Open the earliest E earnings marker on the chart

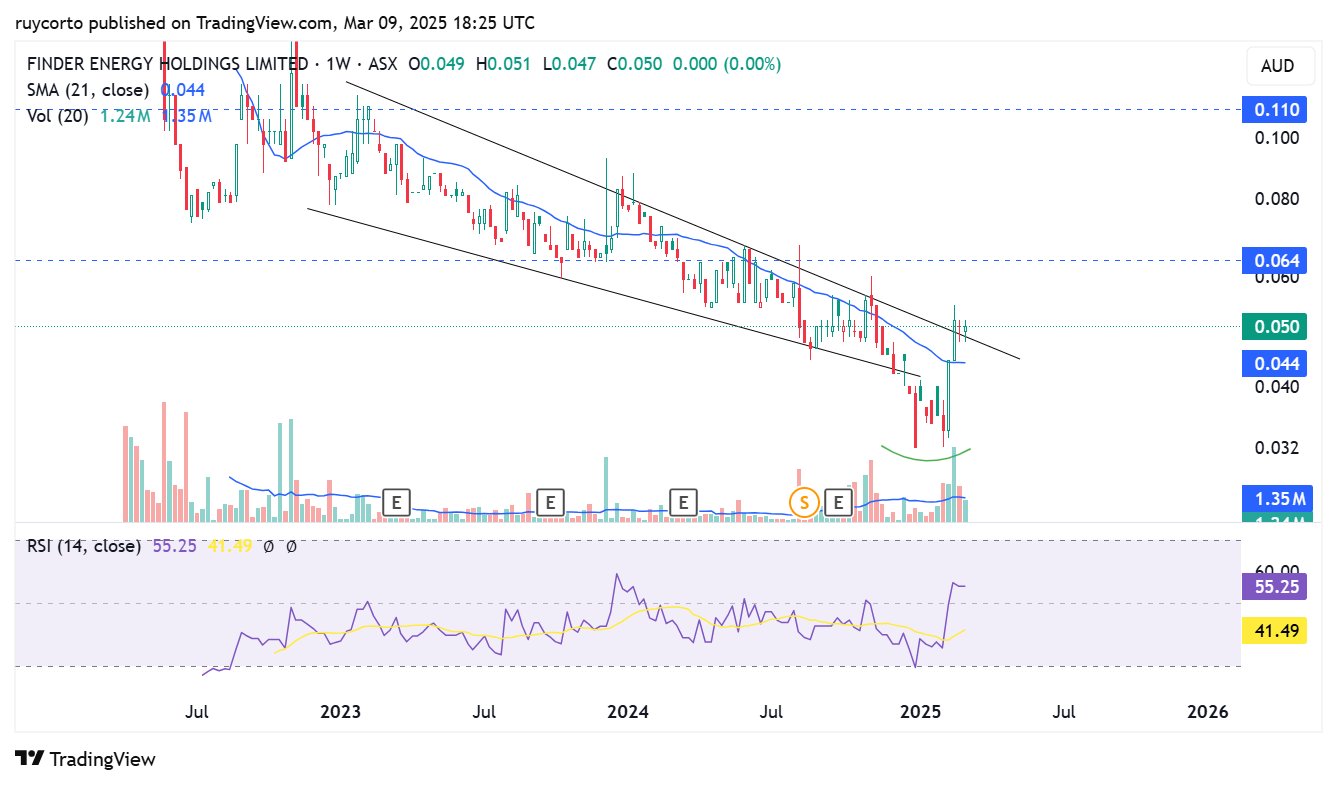coord(398,502)
